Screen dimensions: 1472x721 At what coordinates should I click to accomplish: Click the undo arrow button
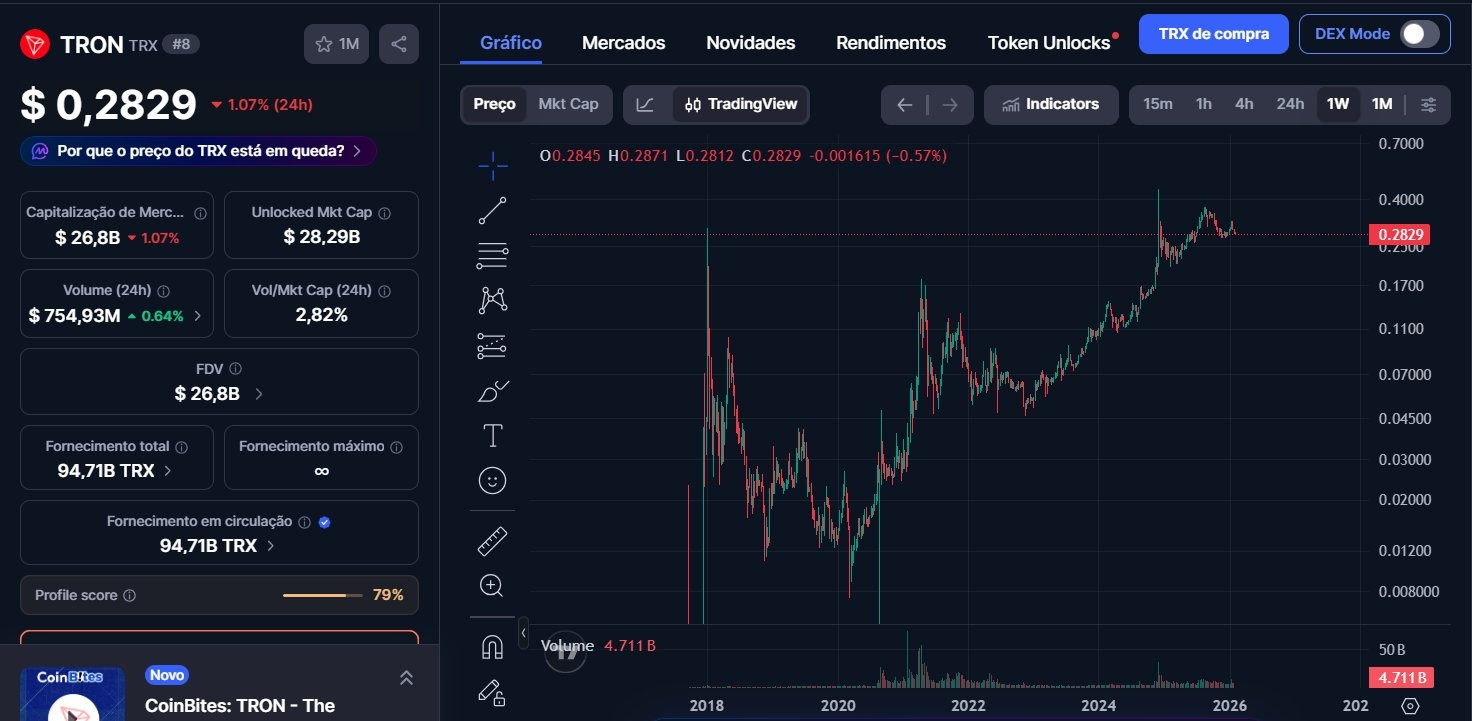click(905, 104)
